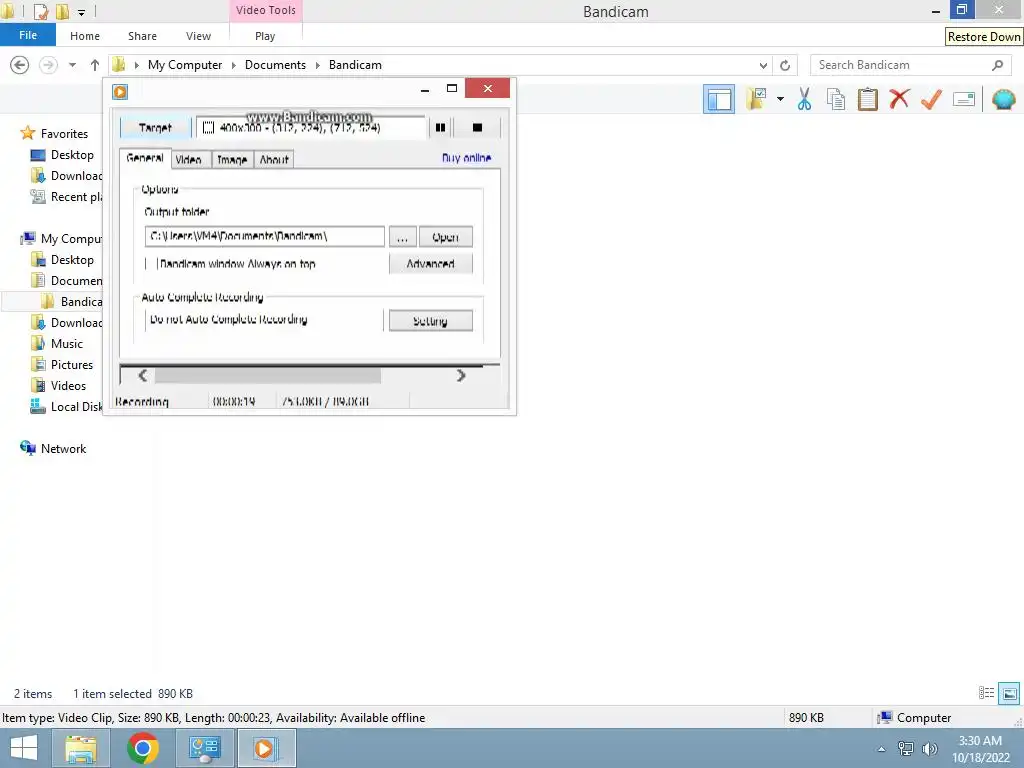Click the right arrow of Bandicam scrollbar

[461, 376]
